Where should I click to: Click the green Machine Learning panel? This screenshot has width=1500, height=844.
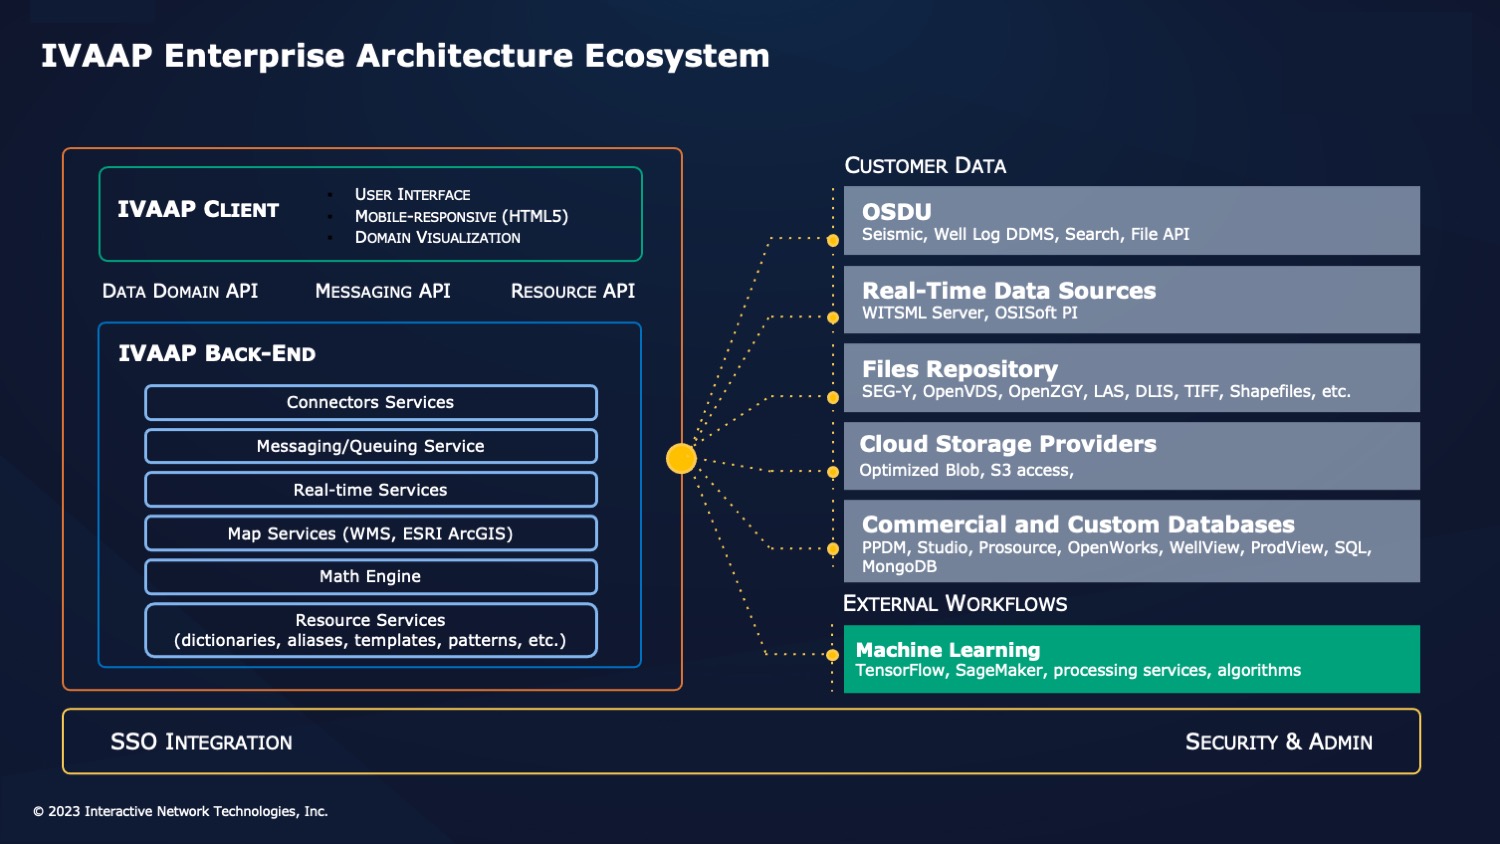point(1132,659)
